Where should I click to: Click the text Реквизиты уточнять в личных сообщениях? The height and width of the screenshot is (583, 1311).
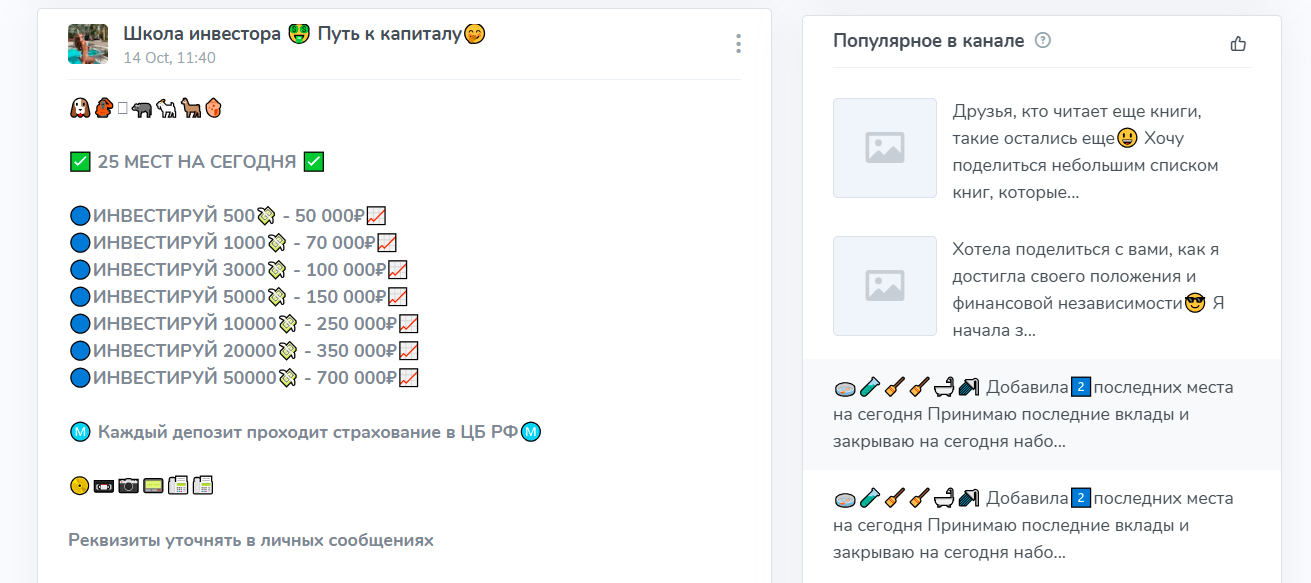(x=251, y=540)
